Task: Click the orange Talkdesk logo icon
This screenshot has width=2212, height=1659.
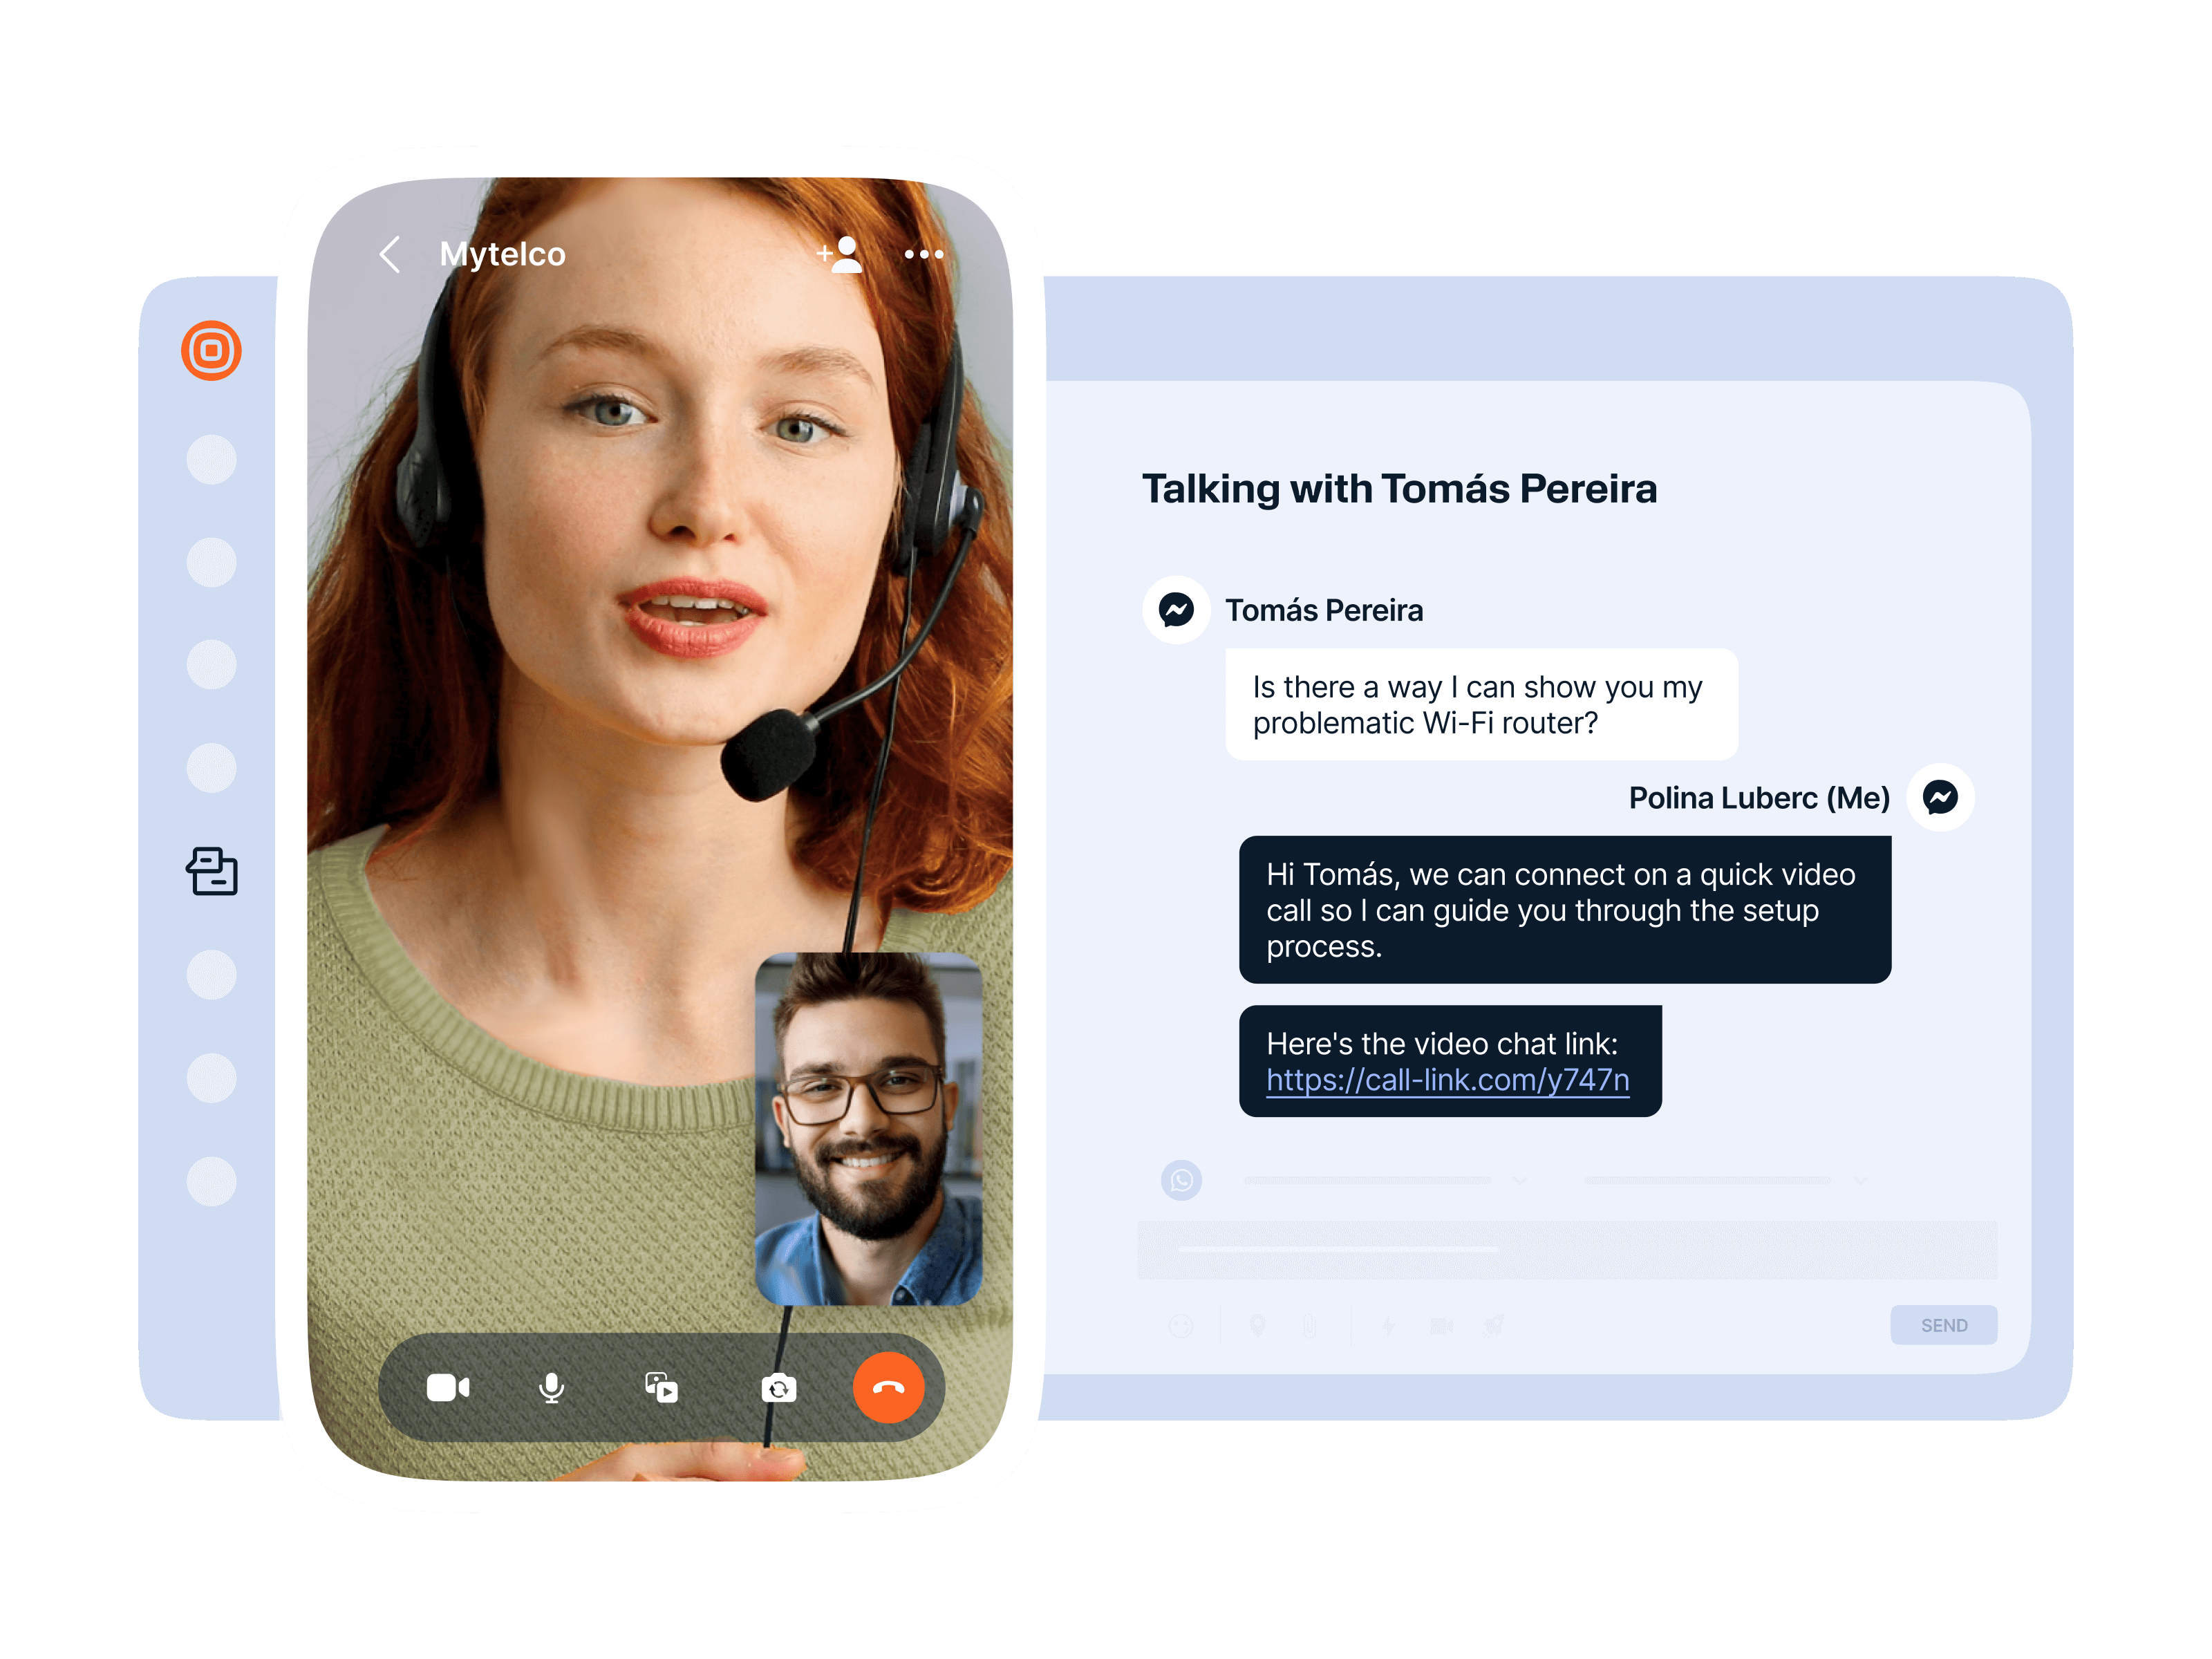Action: (211, 351)
